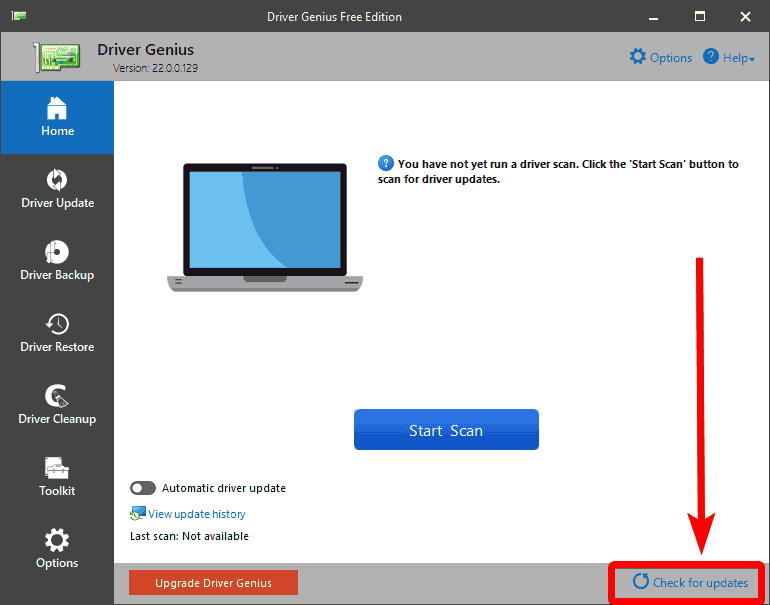Viewport: 770px width, 605px height.
Task: Open Driver Update in the sidebar
Action: click(57, 189)
